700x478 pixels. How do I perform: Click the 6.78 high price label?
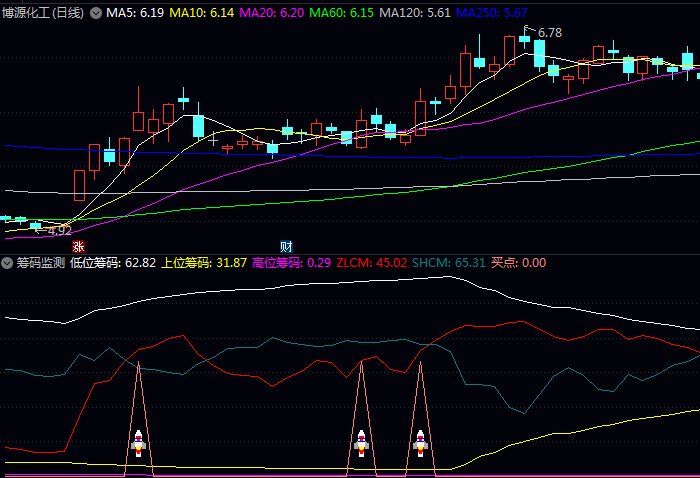pos(550,33)
